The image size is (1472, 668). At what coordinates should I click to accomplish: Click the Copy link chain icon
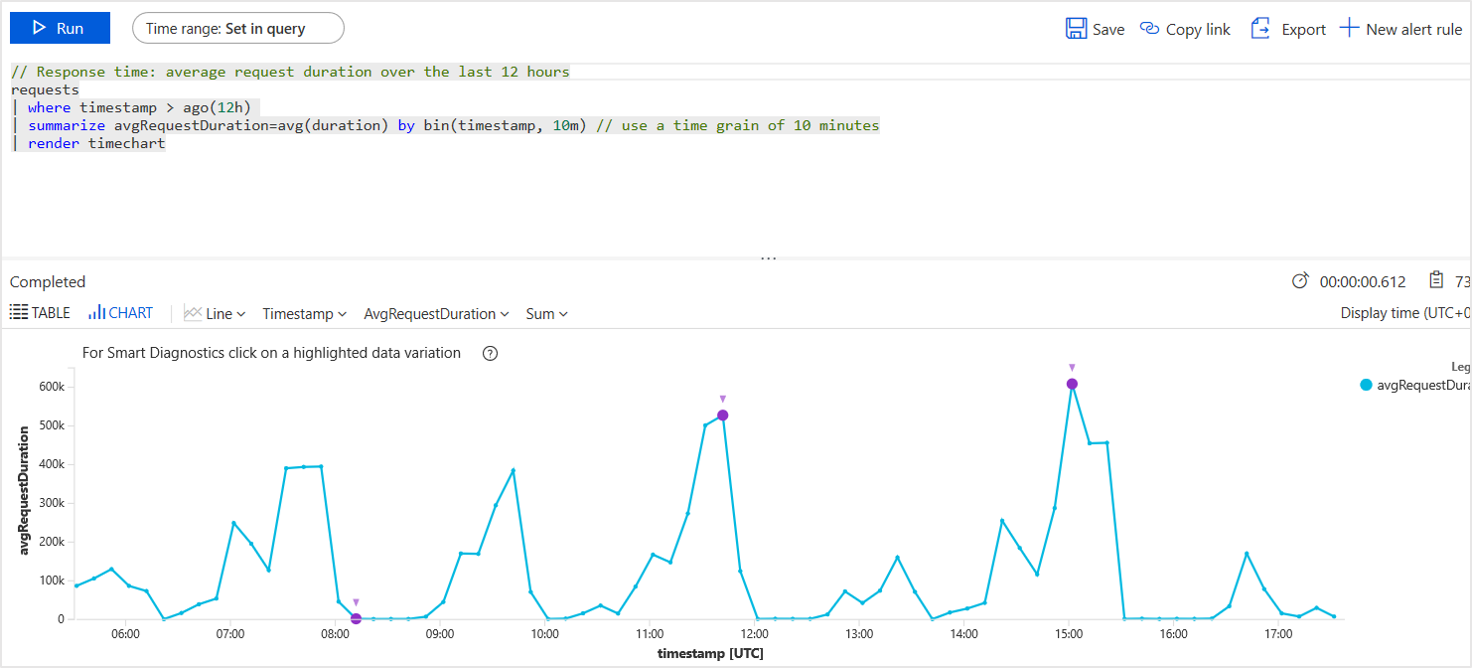click(1150, 28)
